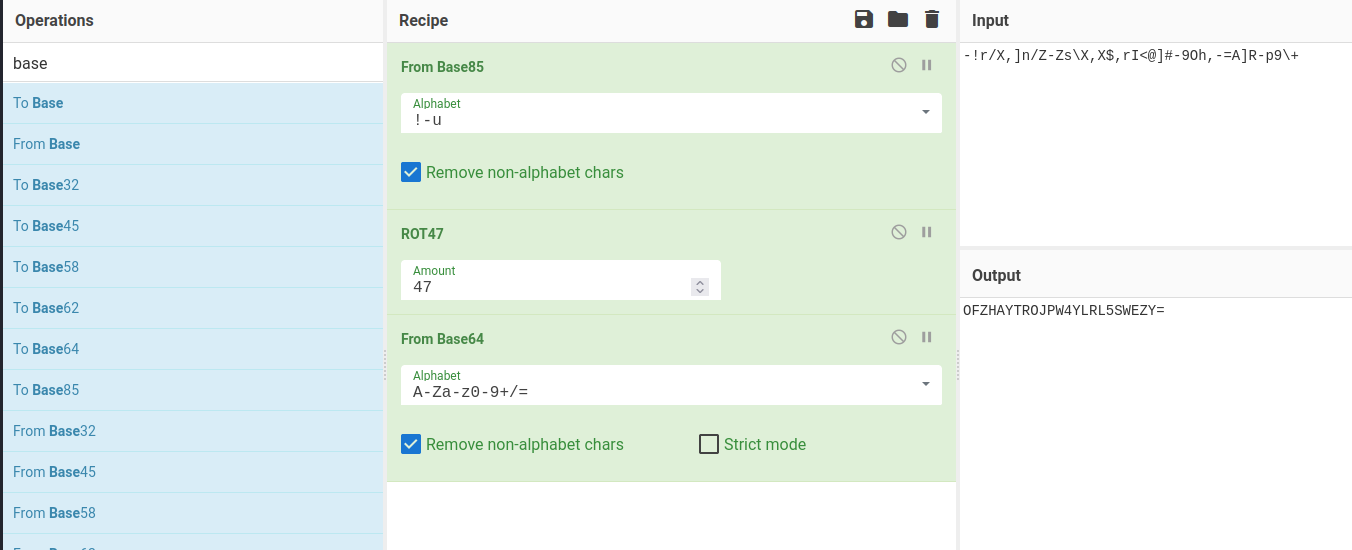
Task: Choose To Base85 from operations list
Action: [x=46, y=390]
